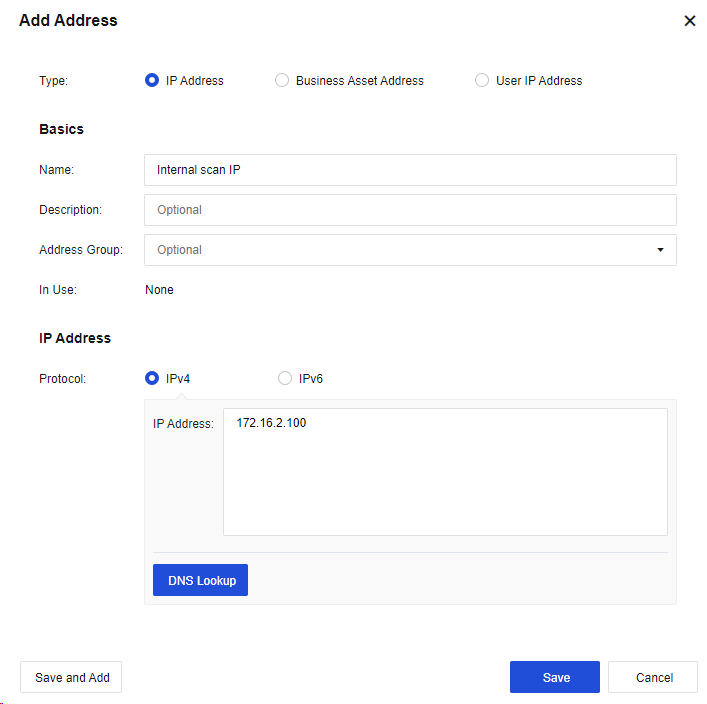
Task: Click the Address Group field label
Action: 80,250
